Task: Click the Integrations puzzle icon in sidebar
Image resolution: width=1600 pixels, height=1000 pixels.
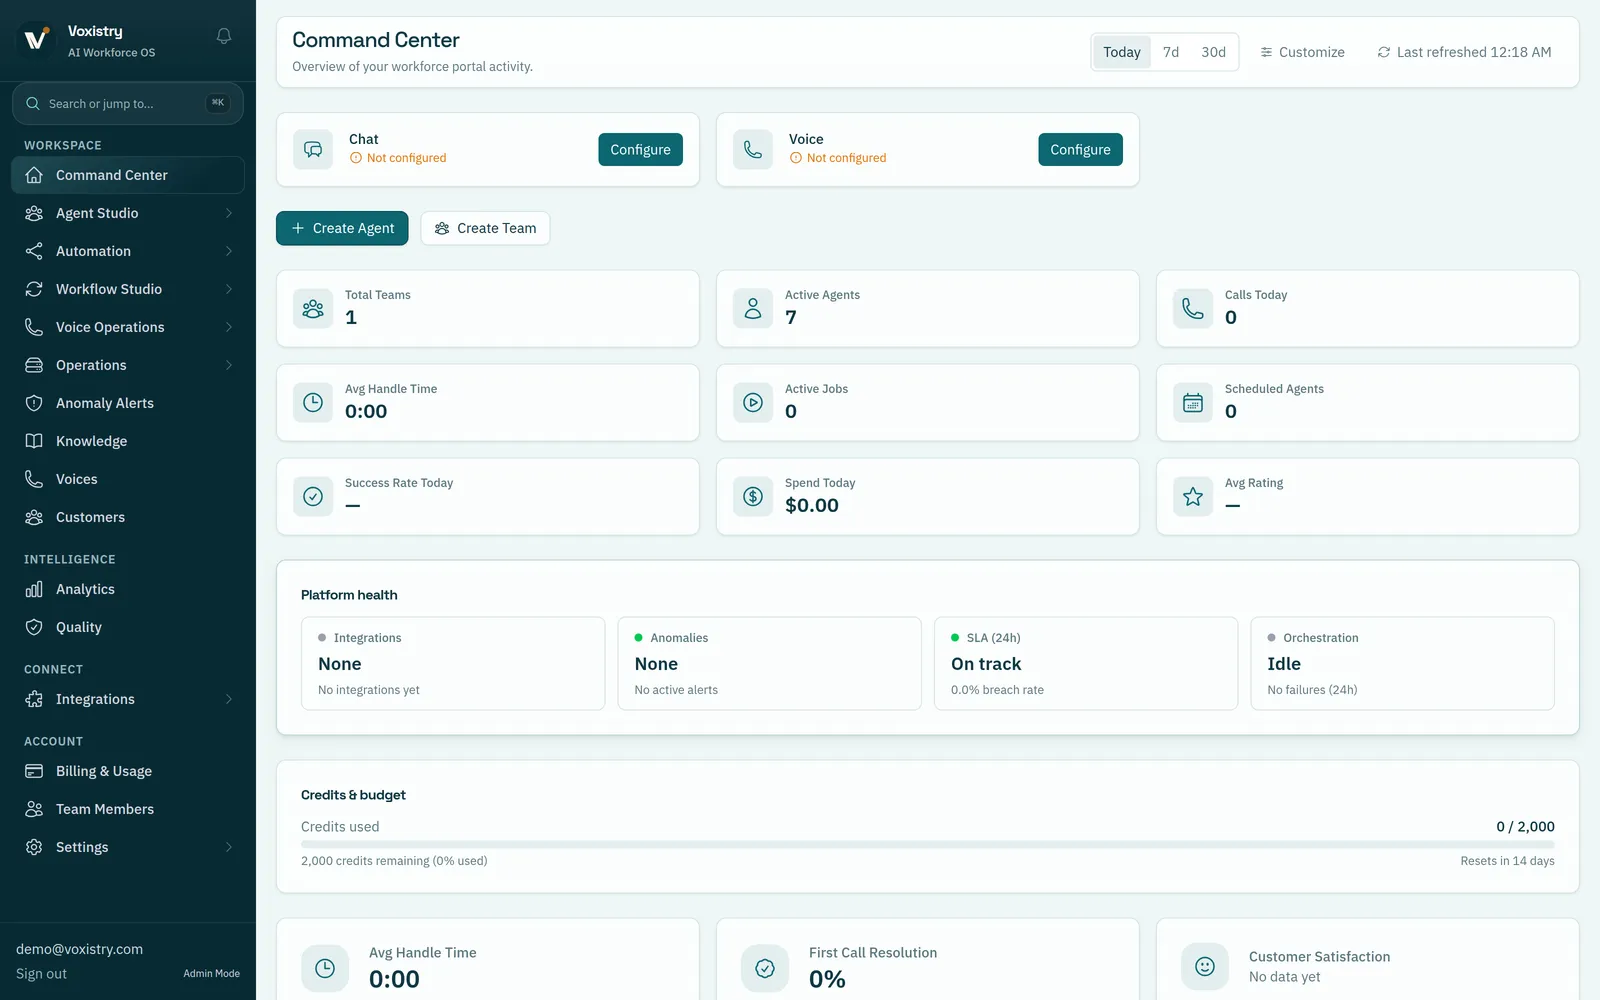Action: (x=34, y=699)
